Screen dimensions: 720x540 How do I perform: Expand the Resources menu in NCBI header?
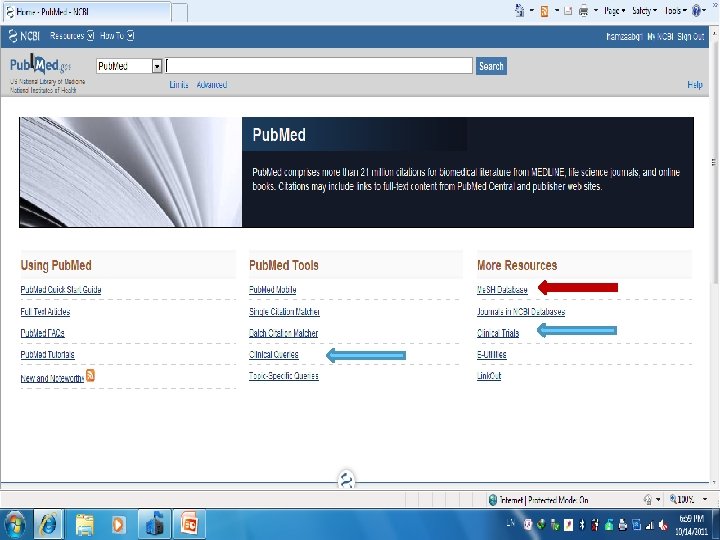72,36
